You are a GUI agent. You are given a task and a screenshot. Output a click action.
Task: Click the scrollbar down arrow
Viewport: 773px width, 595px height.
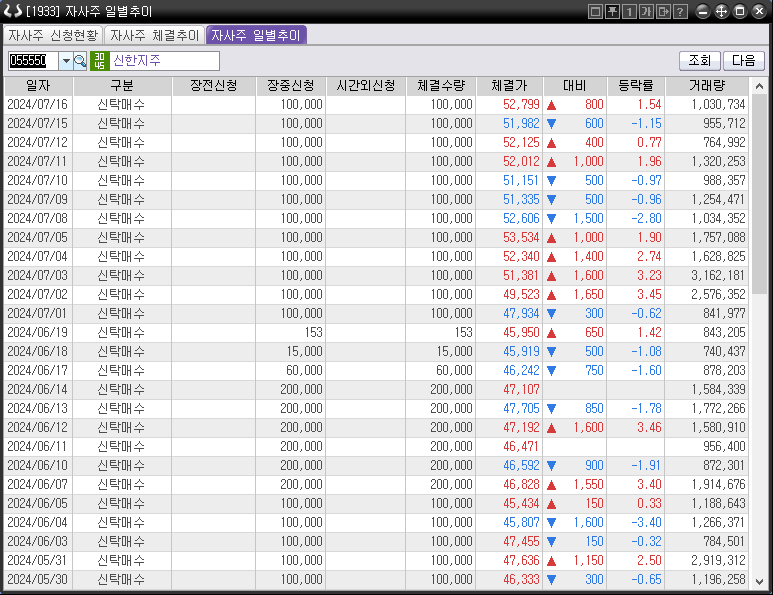point(759,582)
